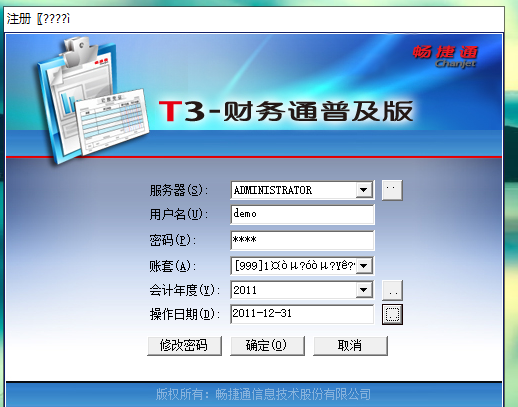
Task: Click the red Chanjet brand logo
Action: pyautogui.click(x=445, y=56)
